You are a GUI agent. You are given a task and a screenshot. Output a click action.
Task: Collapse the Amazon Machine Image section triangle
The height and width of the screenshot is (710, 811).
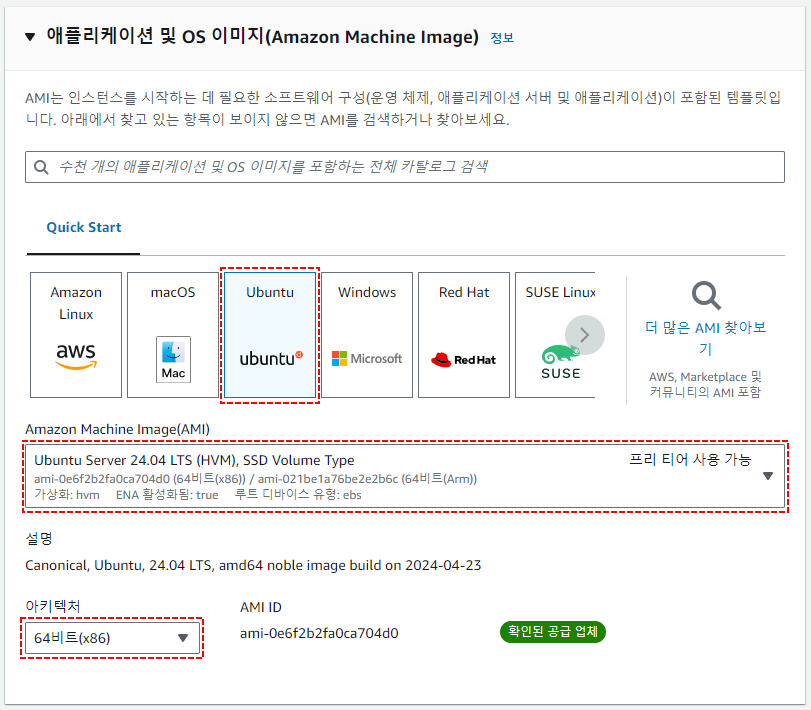click(30, 37)
